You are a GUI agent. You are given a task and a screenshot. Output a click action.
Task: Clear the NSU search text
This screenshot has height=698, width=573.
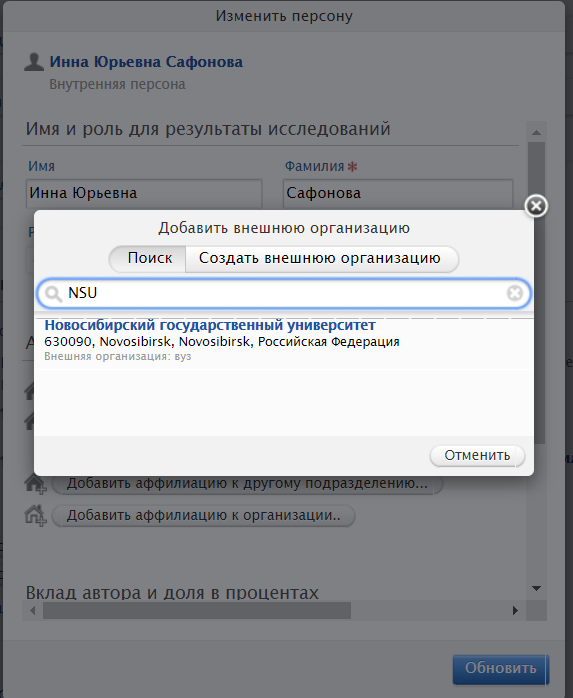(x=515, y=293)
